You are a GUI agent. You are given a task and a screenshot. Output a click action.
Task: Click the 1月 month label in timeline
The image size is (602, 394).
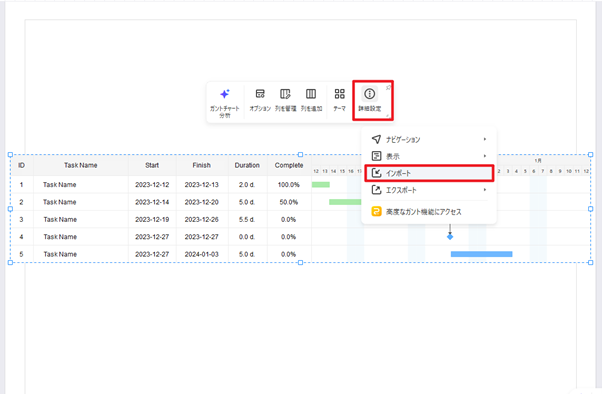[538, 161]
